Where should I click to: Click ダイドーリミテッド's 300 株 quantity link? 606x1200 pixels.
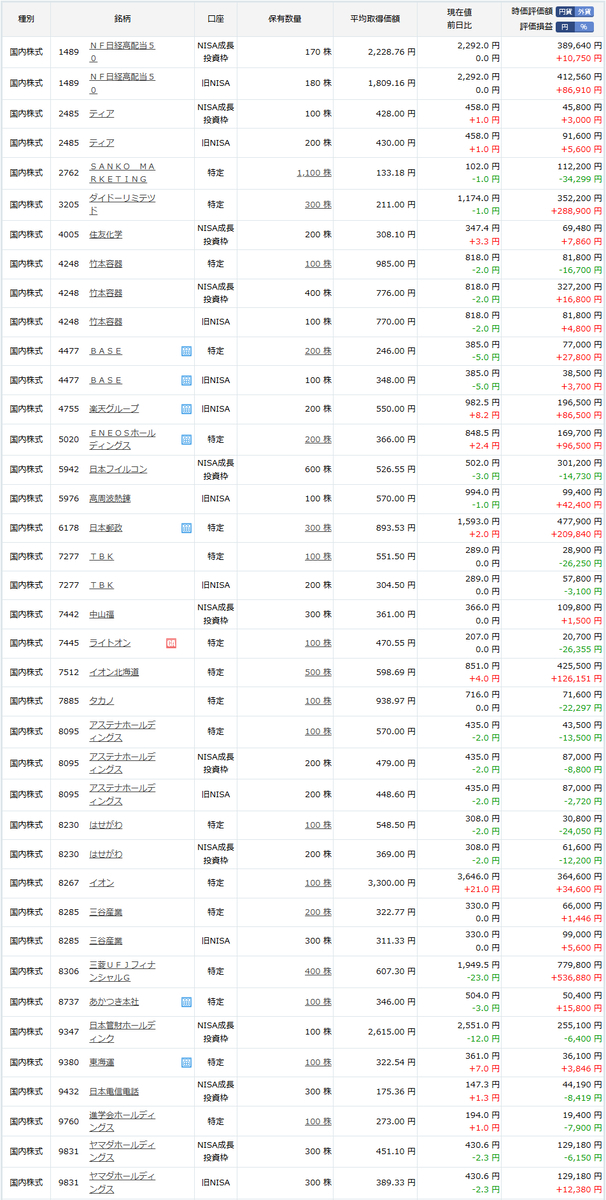coord(319,204)
